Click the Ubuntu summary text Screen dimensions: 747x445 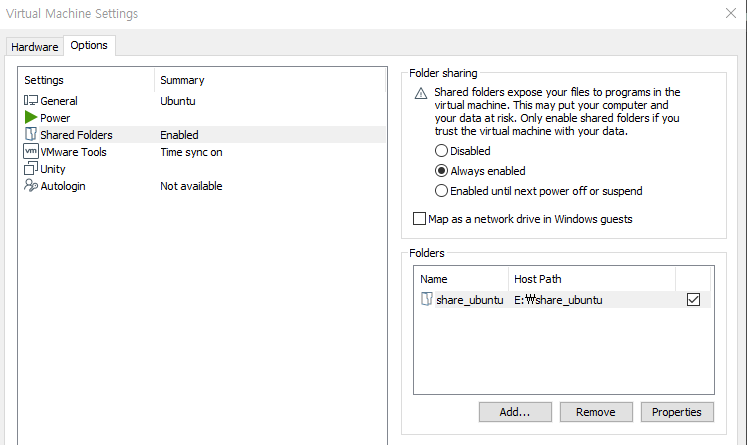click(x=178, y=101)
